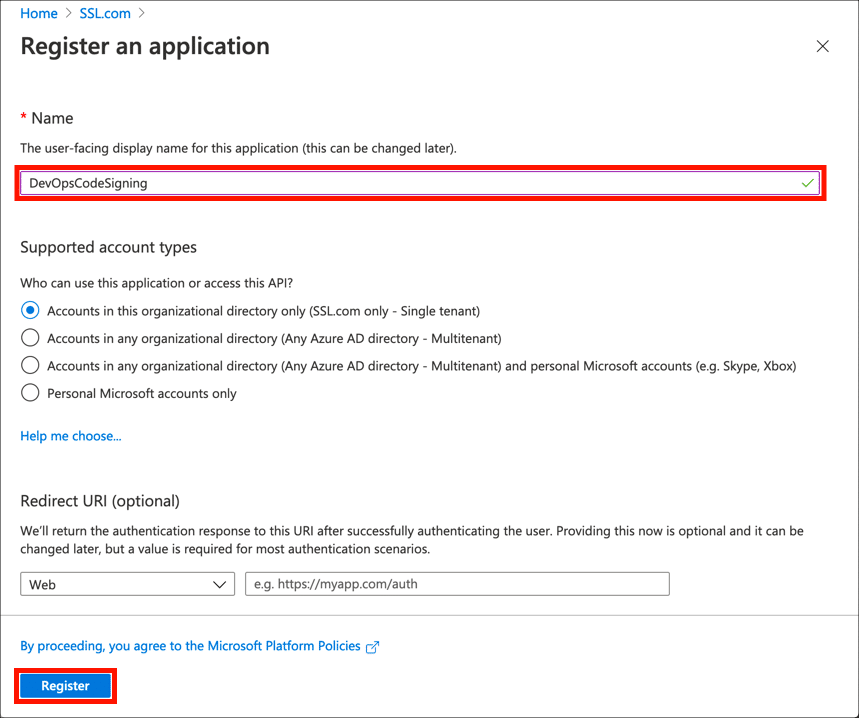Click the green validation checkmark in Name field
The image size is (859, 718).
tap(807, 184)
